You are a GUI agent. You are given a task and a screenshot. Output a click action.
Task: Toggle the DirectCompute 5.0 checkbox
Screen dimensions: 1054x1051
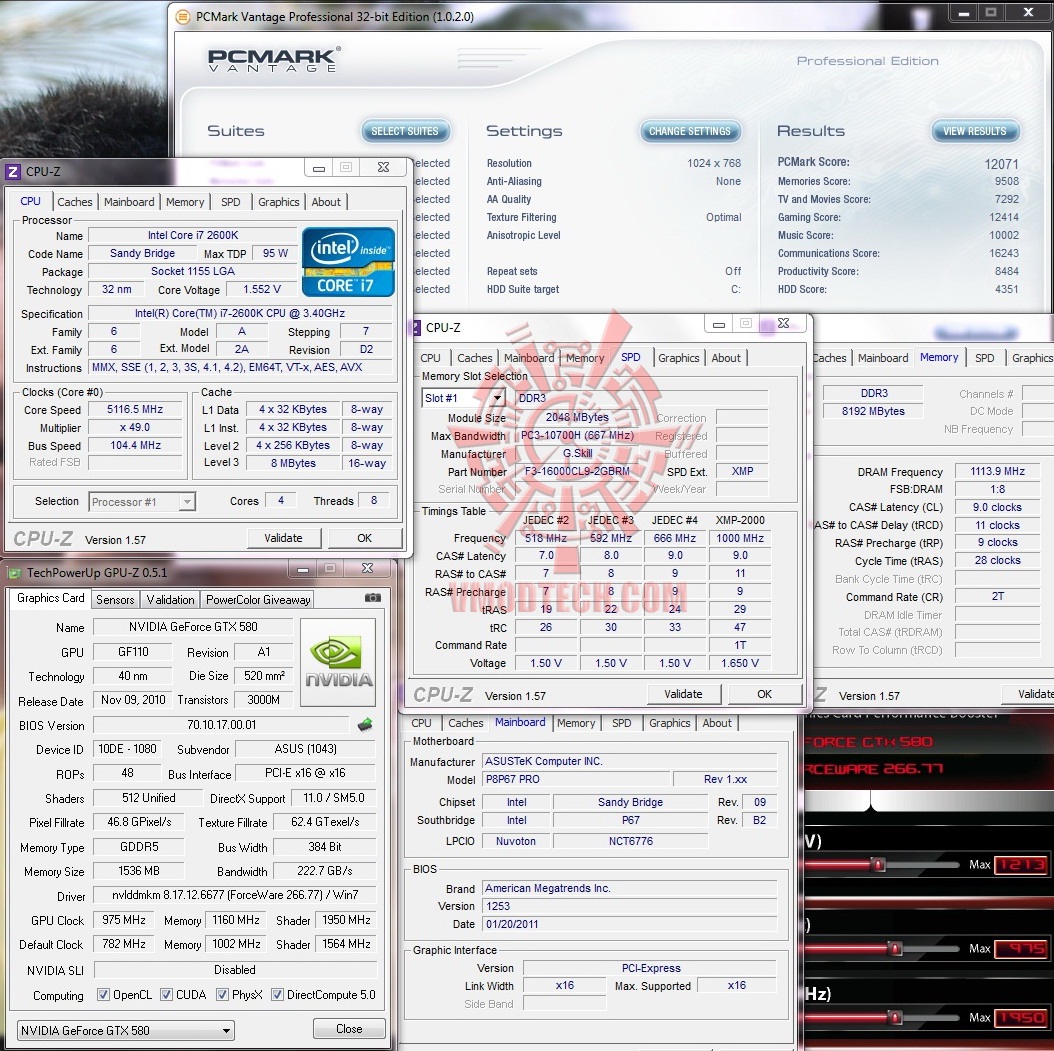(277, 995)
